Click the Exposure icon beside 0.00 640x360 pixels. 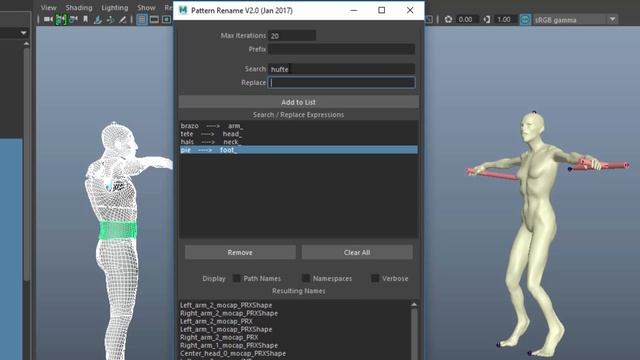tap(449, 20)
